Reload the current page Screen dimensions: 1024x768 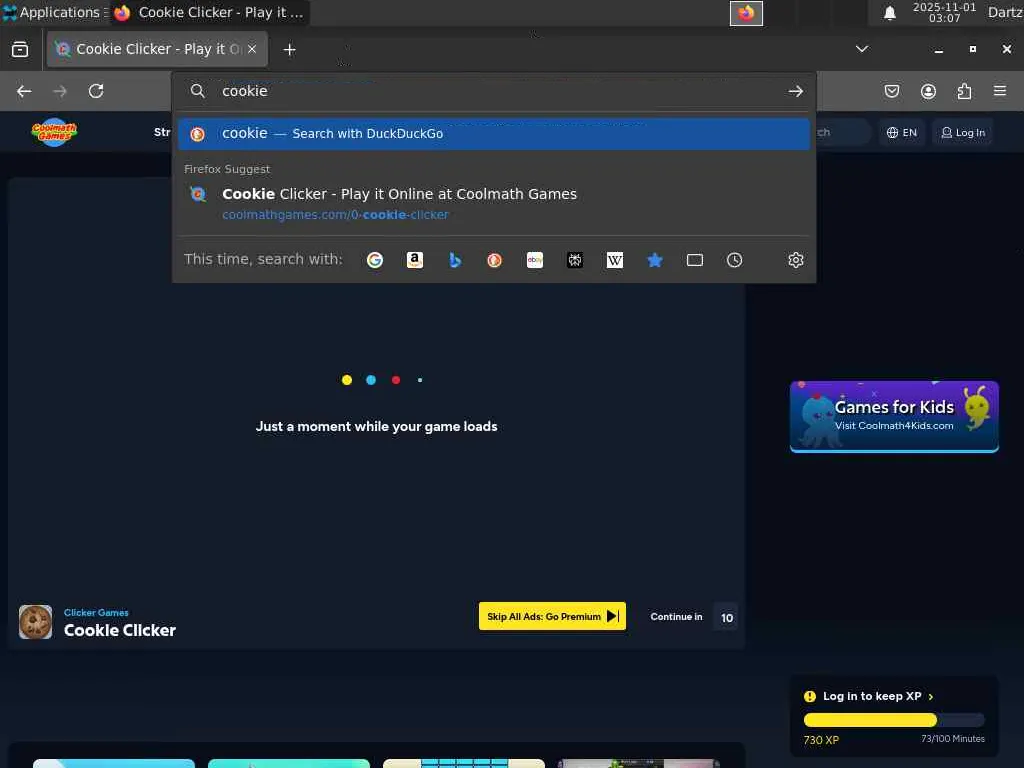[96, 91]
